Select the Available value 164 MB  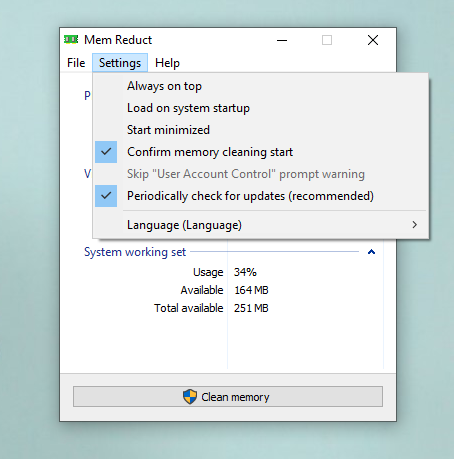pyautogui.click(x=251, y=290)
